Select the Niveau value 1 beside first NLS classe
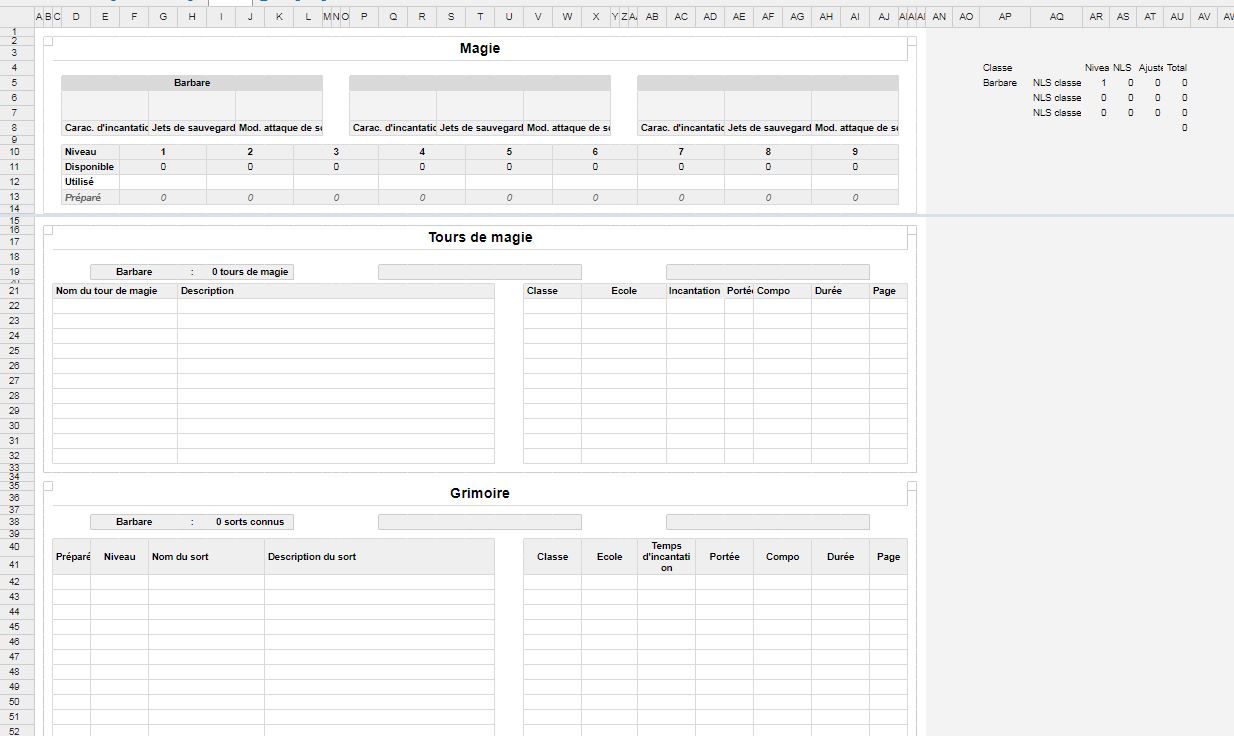Viewport: 1234px width, 736px height. (1103, 83)
